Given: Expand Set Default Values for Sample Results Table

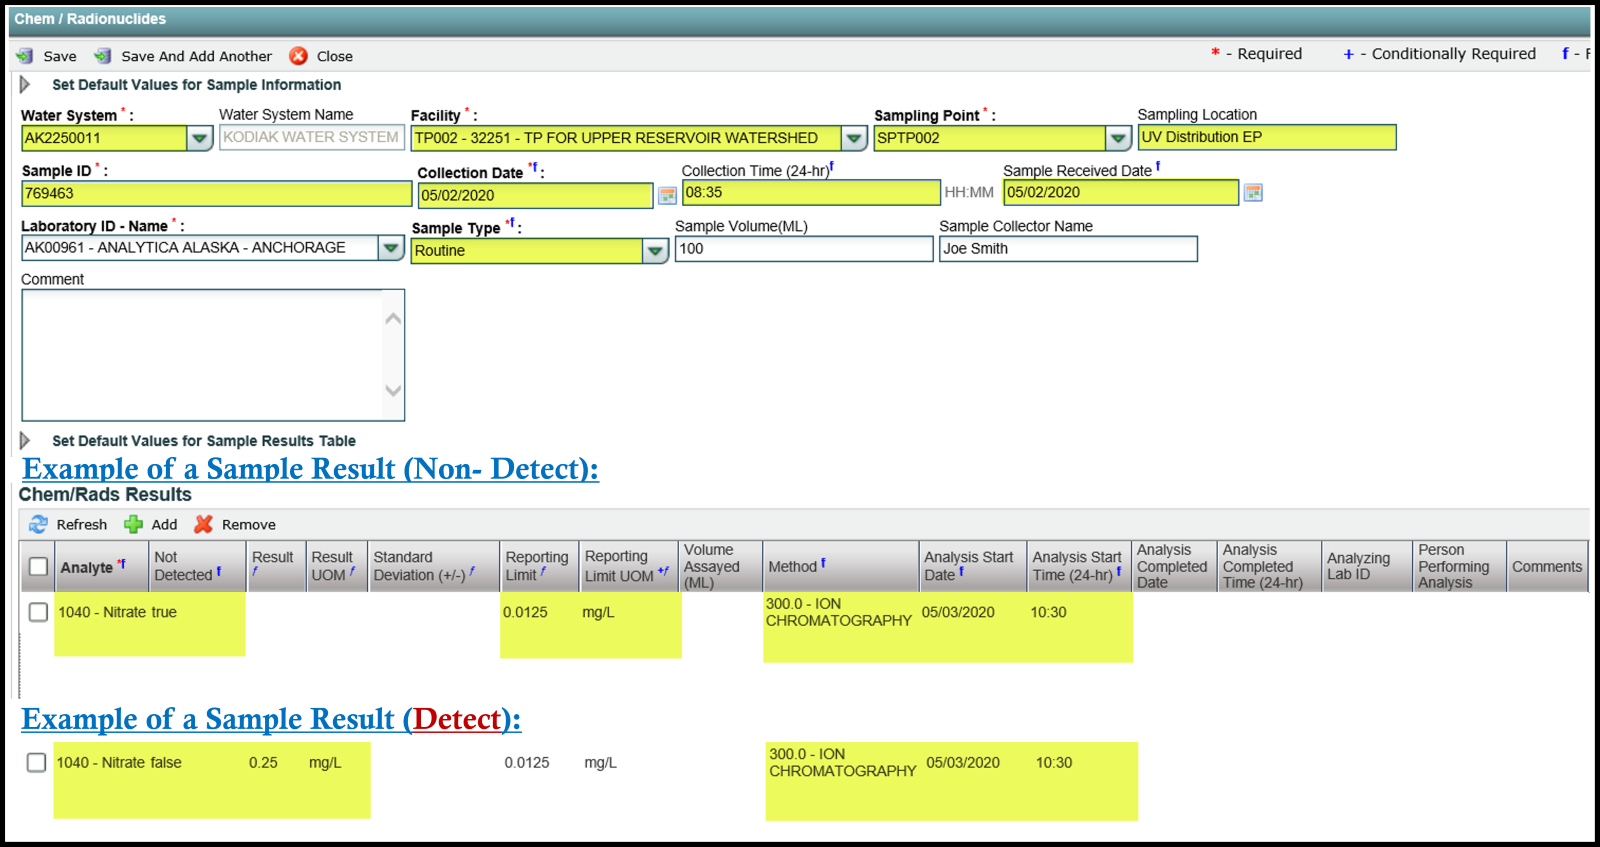Looking at the screenshot, I should coord(26,441).
